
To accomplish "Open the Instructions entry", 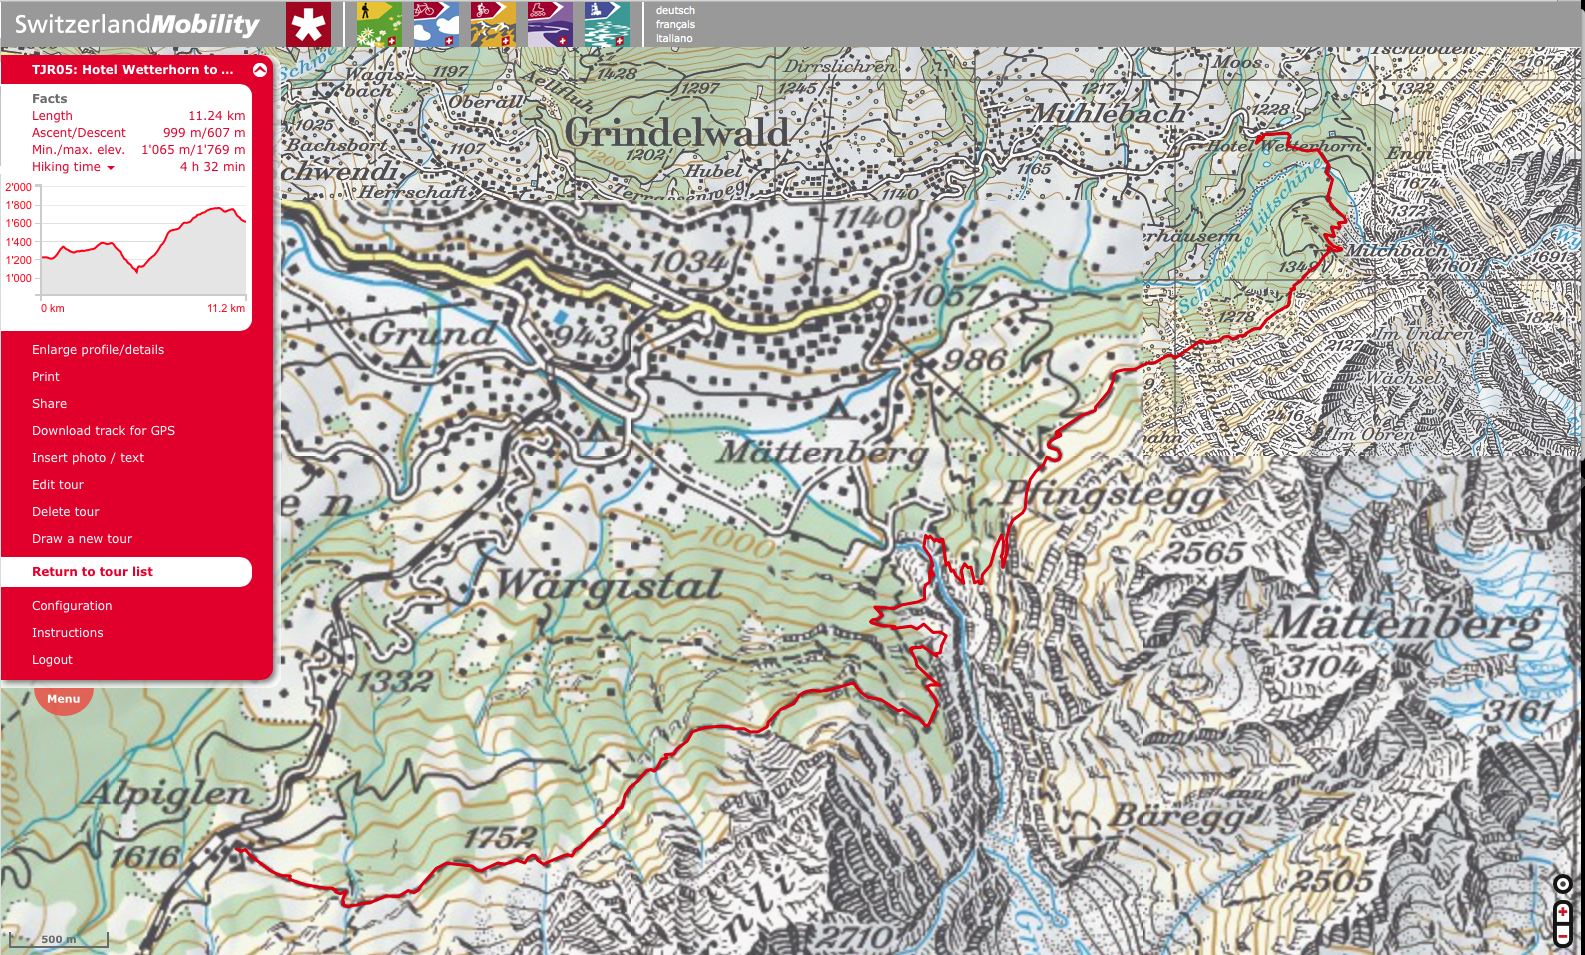I will (x=68, y=633).
